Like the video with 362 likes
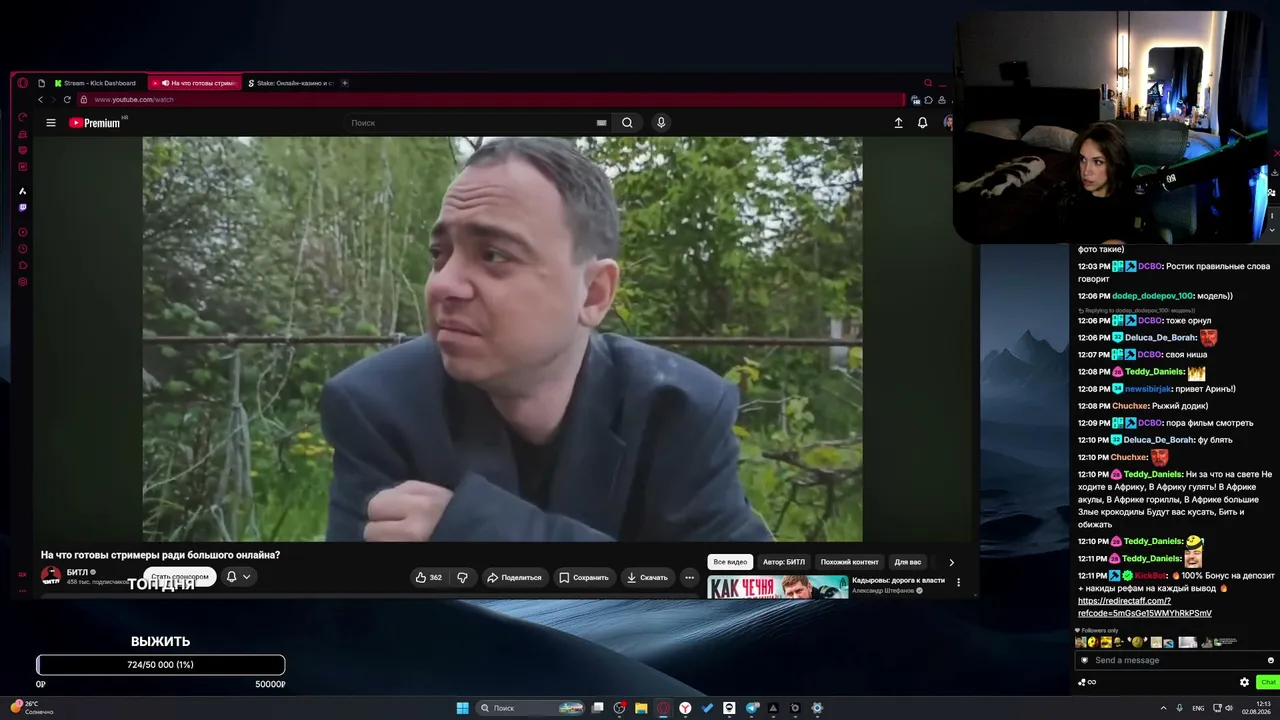1280x720 pixels. (428, 577)
